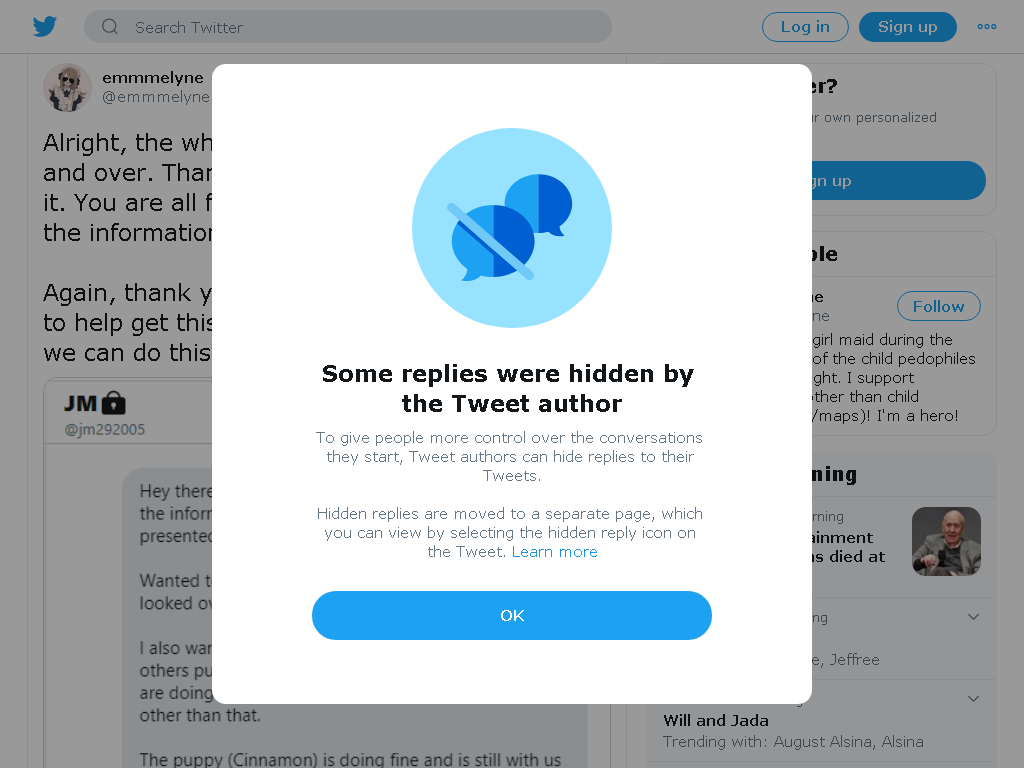
Task: Open the Learn more link
Action: pos(554,552)
